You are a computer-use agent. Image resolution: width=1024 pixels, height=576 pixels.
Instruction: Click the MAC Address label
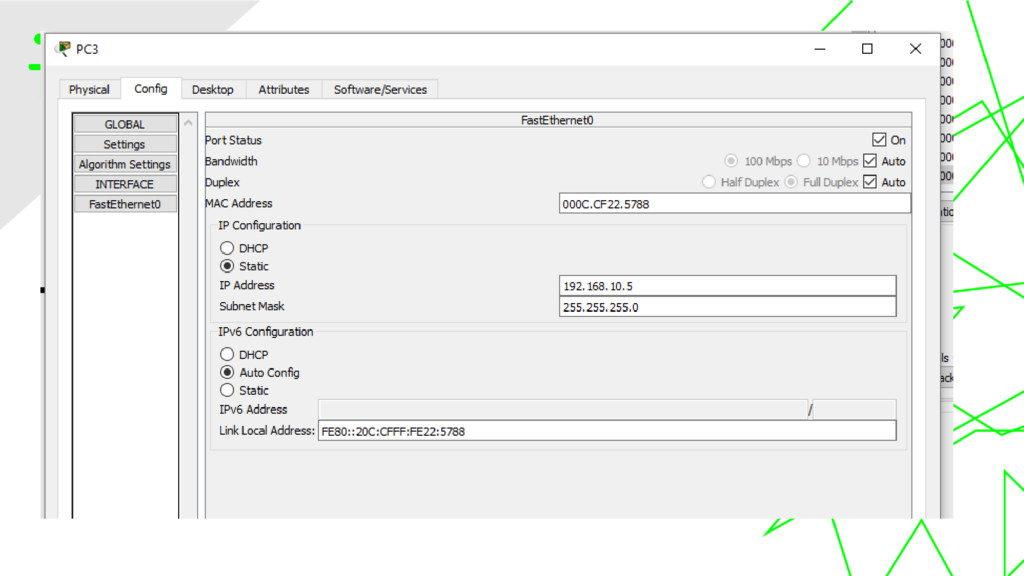(239, 204)
